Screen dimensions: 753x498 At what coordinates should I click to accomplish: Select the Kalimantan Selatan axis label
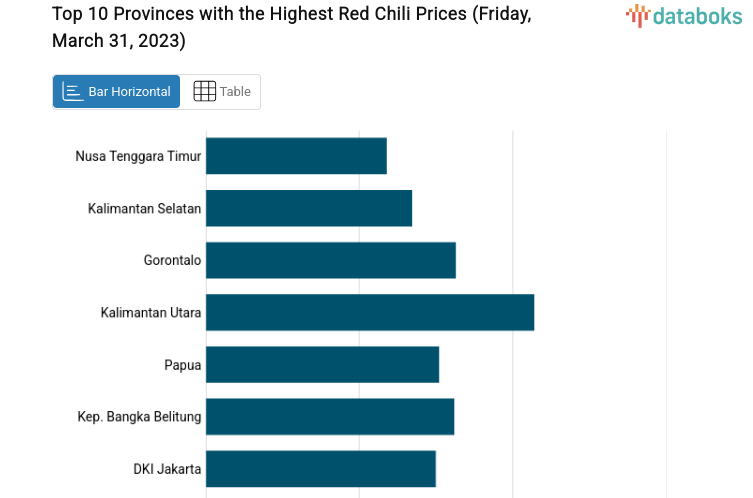click(144, 208)
